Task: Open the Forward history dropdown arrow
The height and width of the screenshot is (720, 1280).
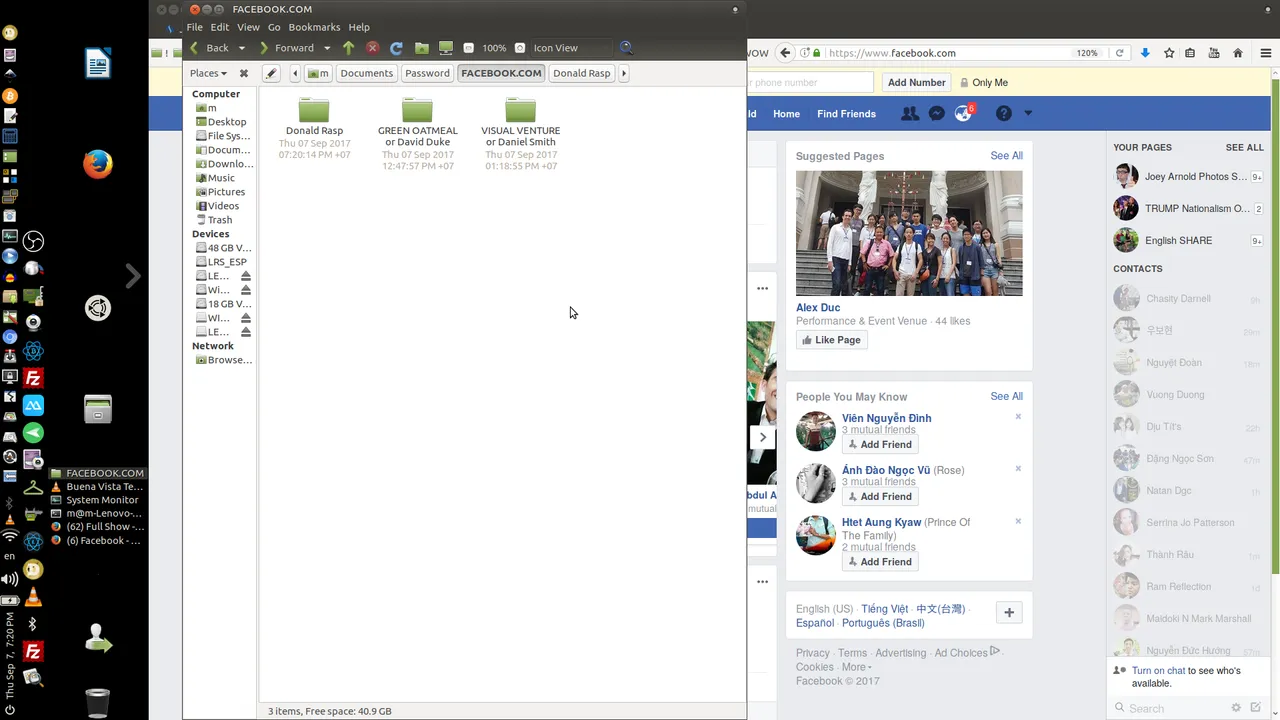Action: (326, 48)
